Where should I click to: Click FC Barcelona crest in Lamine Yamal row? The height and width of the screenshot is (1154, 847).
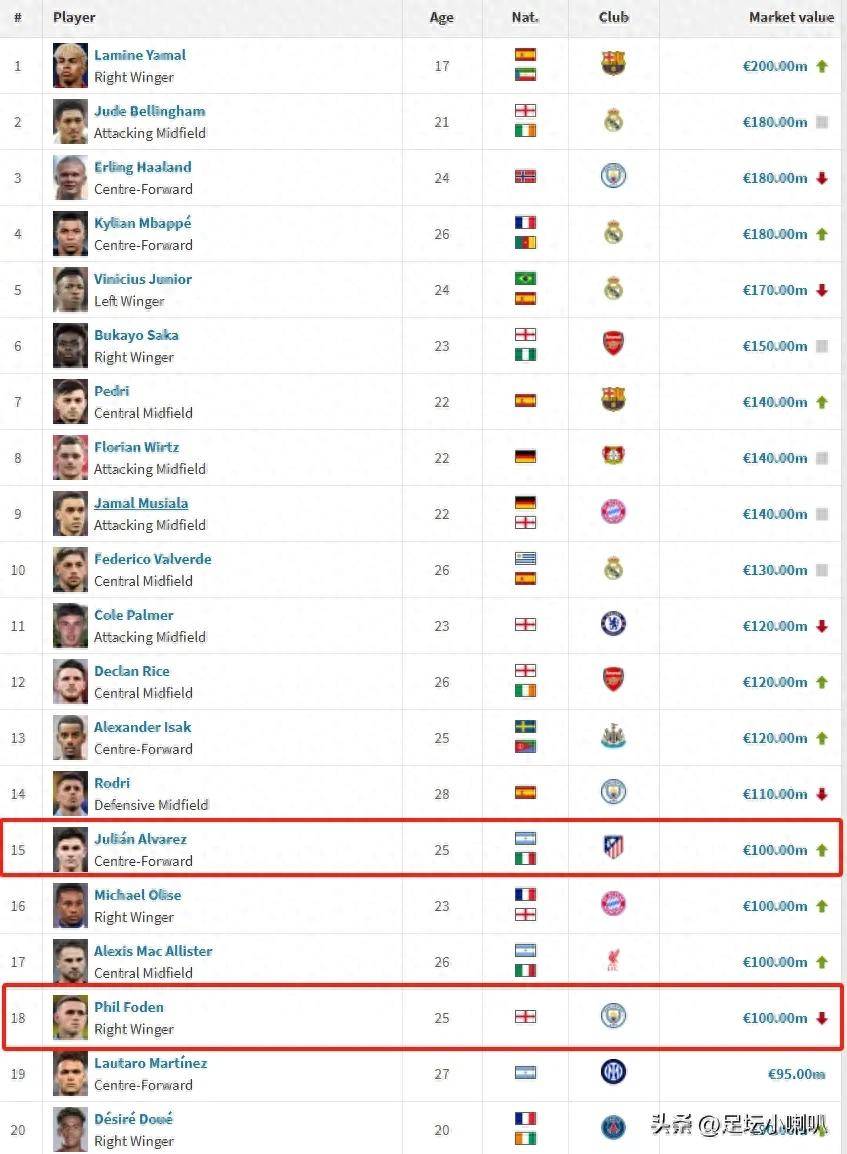point(613,64)
